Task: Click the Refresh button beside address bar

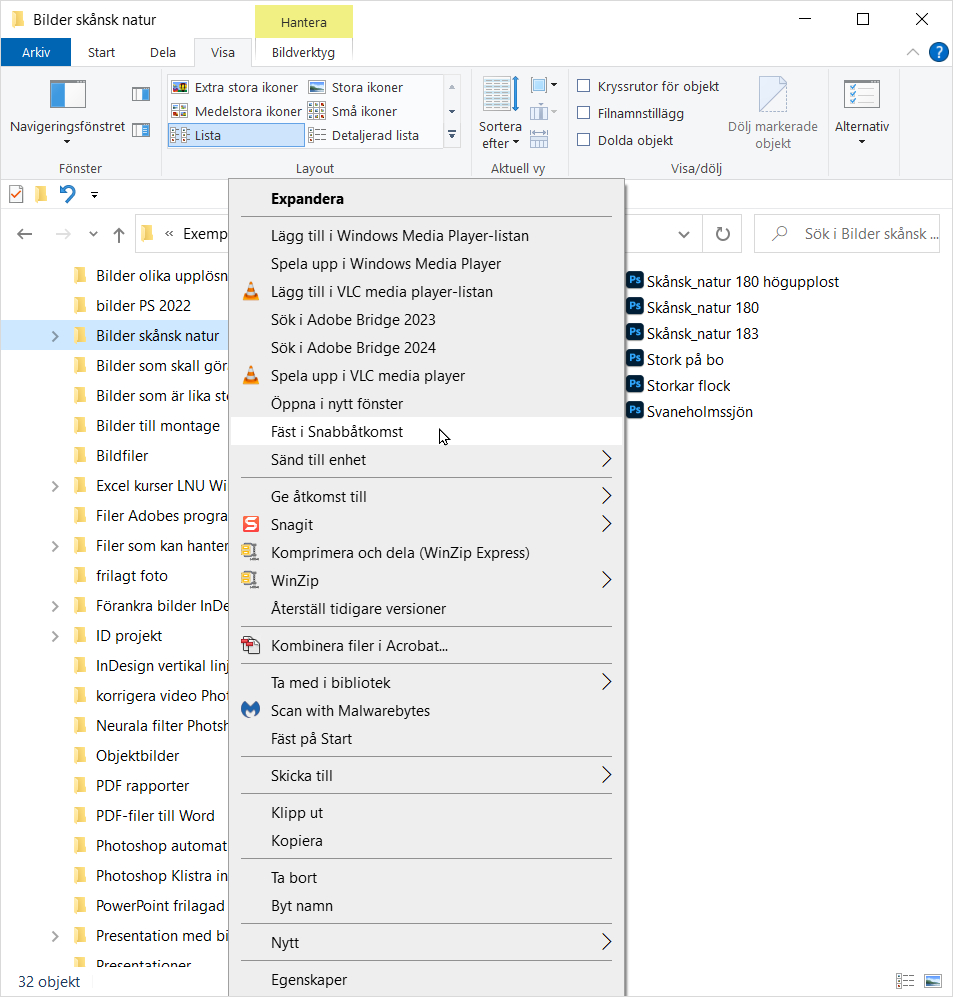Action: [x=722, y=234]
